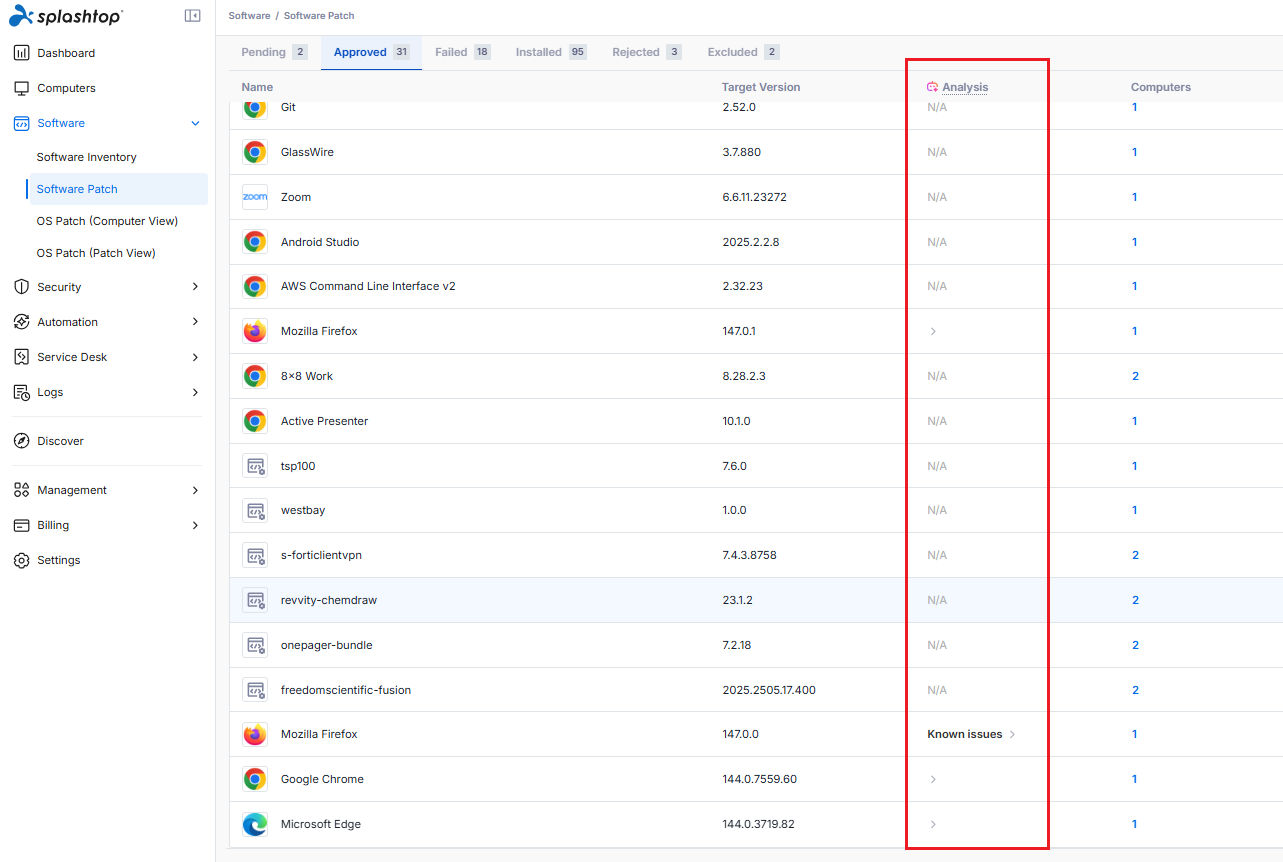The height and width of the screenshot is (862, 1283).
Task: Click the revvity-chemdraw package icon
Action: (x=255, y=600)
